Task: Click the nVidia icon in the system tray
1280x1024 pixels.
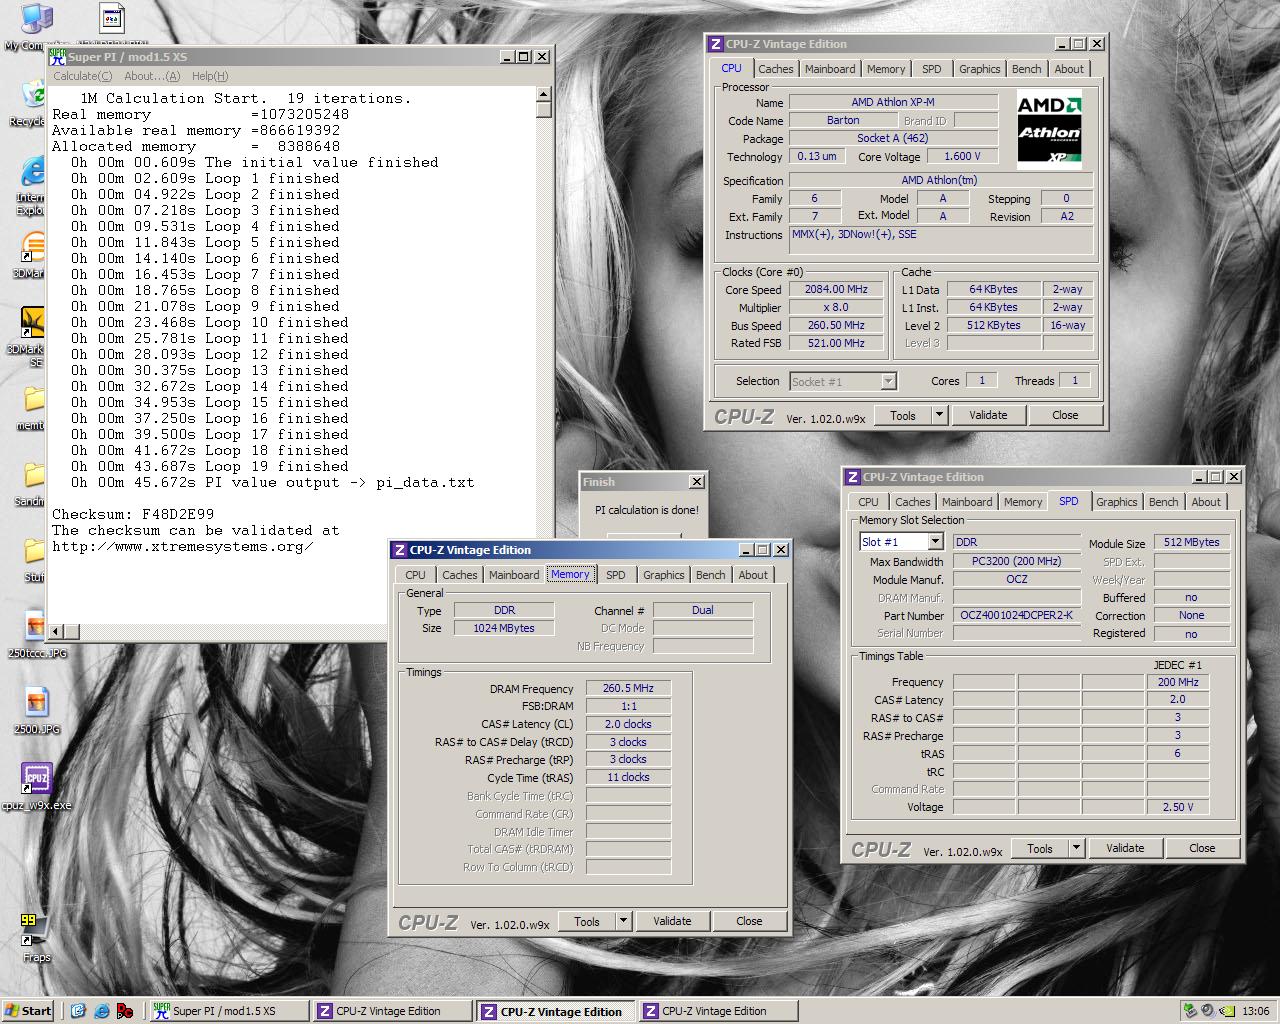Action: (x=1227, y=1011)
